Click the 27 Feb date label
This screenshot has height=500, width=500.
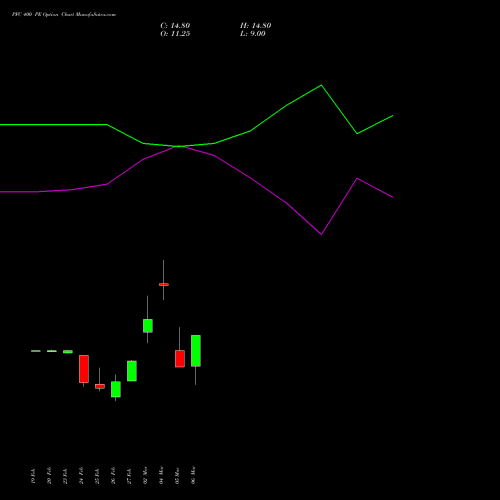click(129, 476)
